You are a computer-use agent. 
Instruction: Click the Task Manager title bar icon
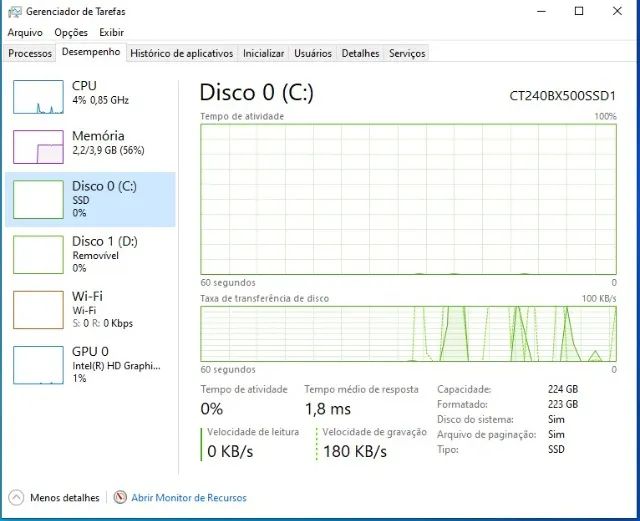point(12,11)
